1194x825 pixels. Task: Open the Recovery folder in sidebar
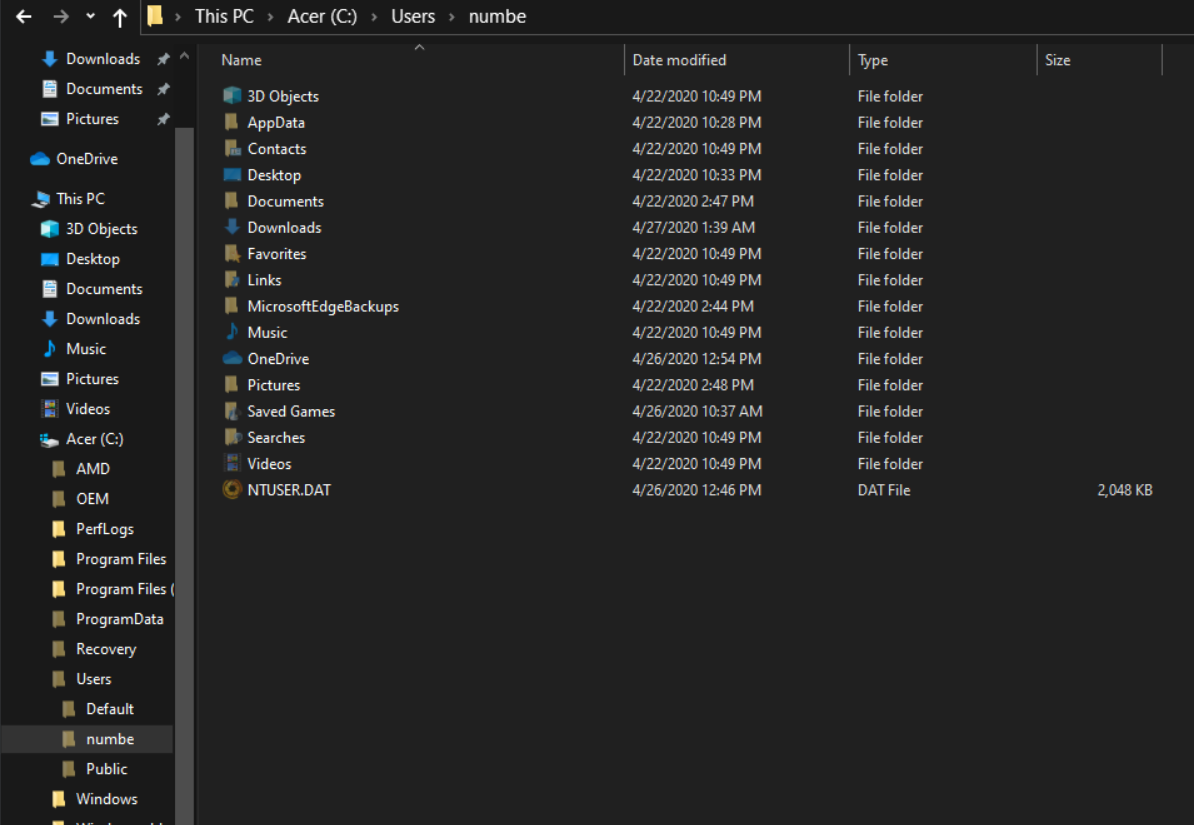coord(105,649)
